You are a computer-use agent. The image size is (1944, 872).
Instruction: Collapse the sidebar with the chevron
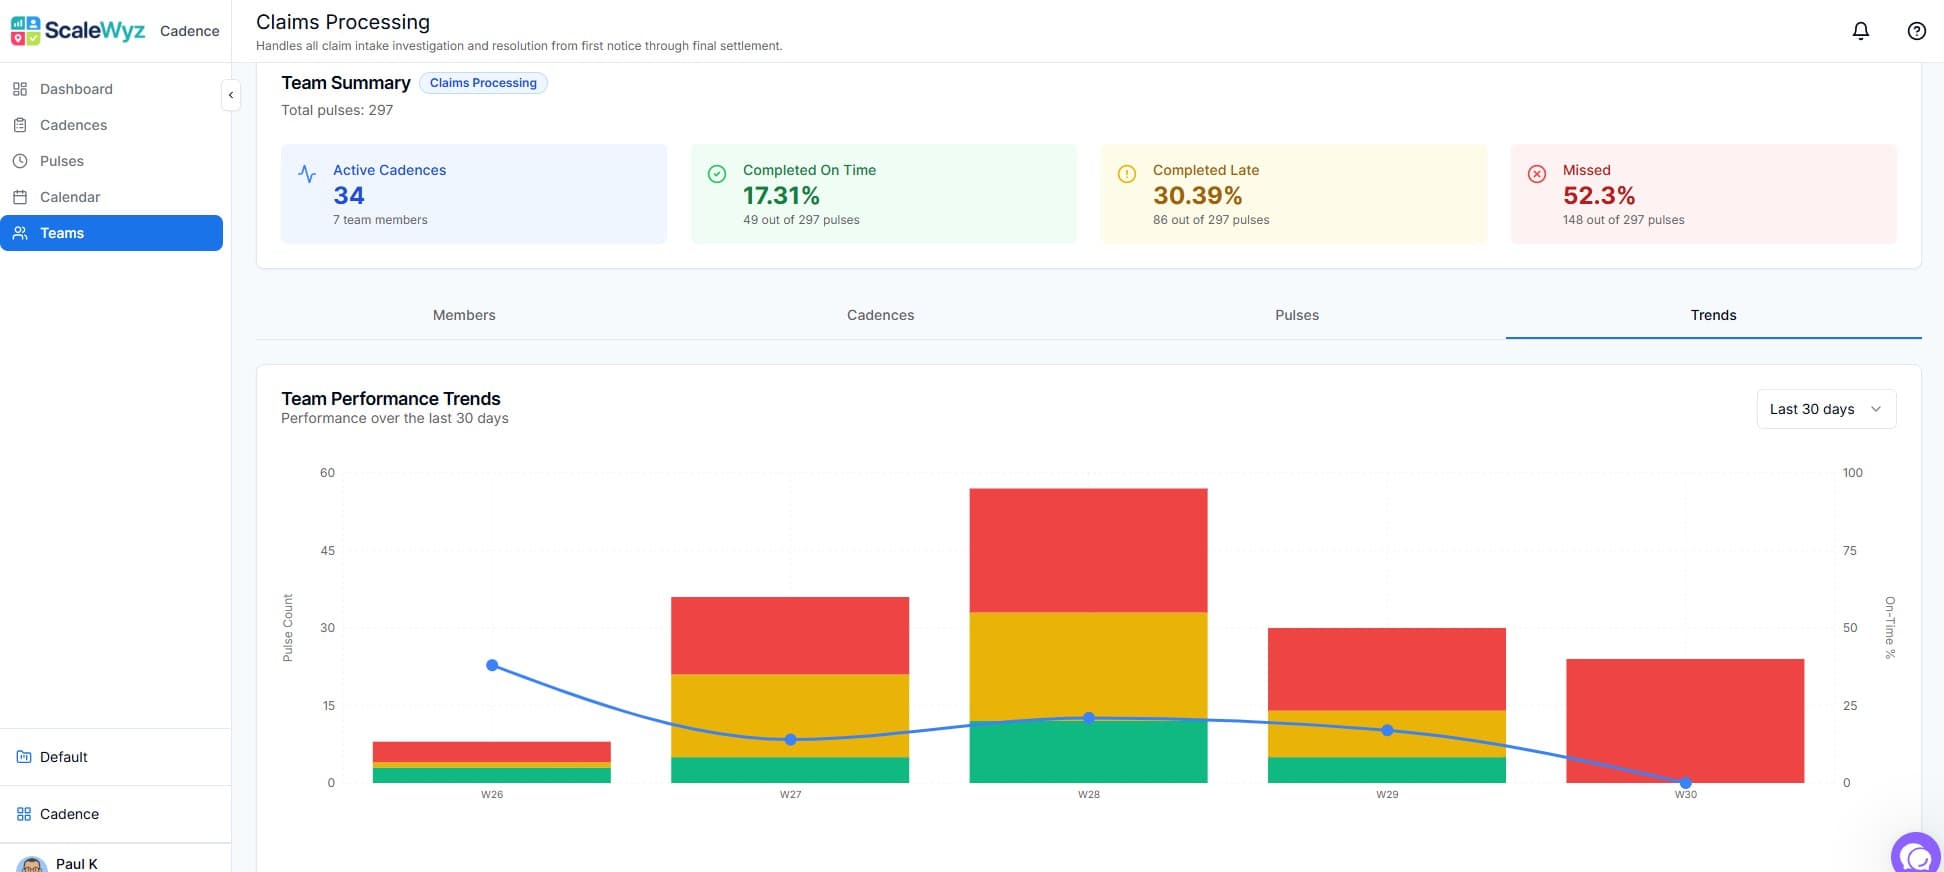click(x=231, y=95)
